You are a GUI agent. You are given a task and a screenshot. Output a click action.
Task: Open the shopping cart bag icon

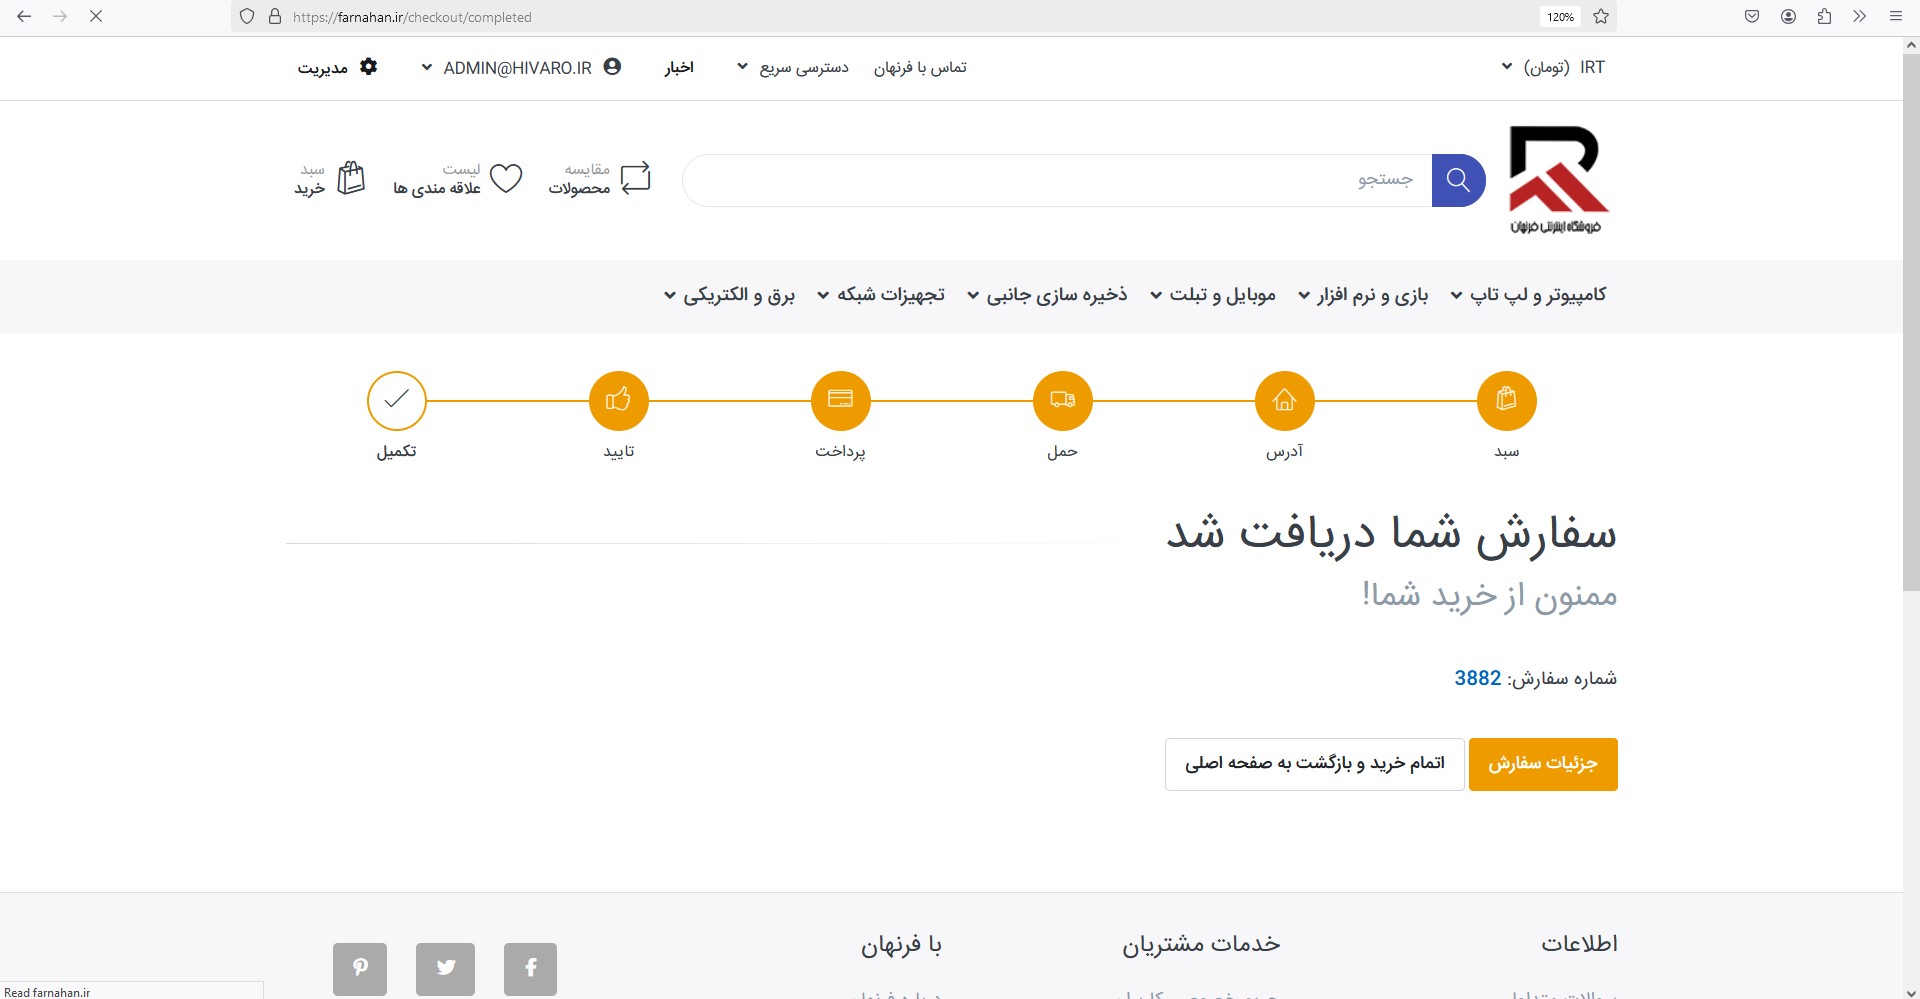tap(351, 179)
